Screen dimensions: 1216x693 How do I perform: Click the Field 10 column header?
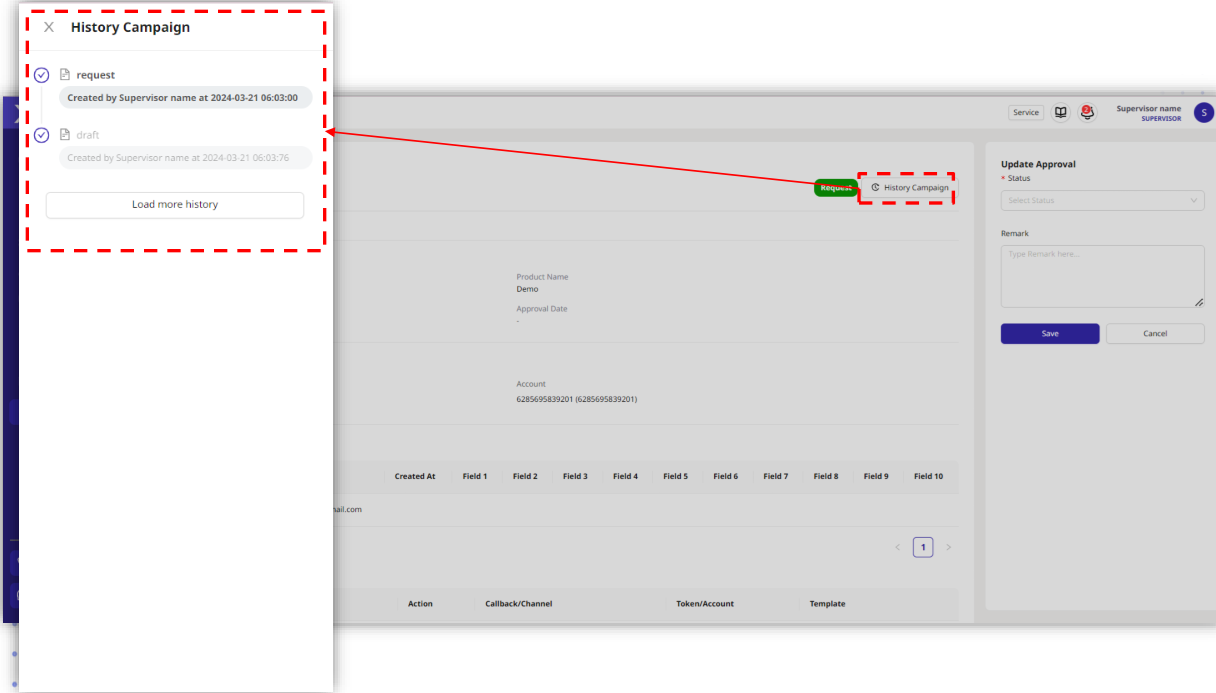pos(928,476)
